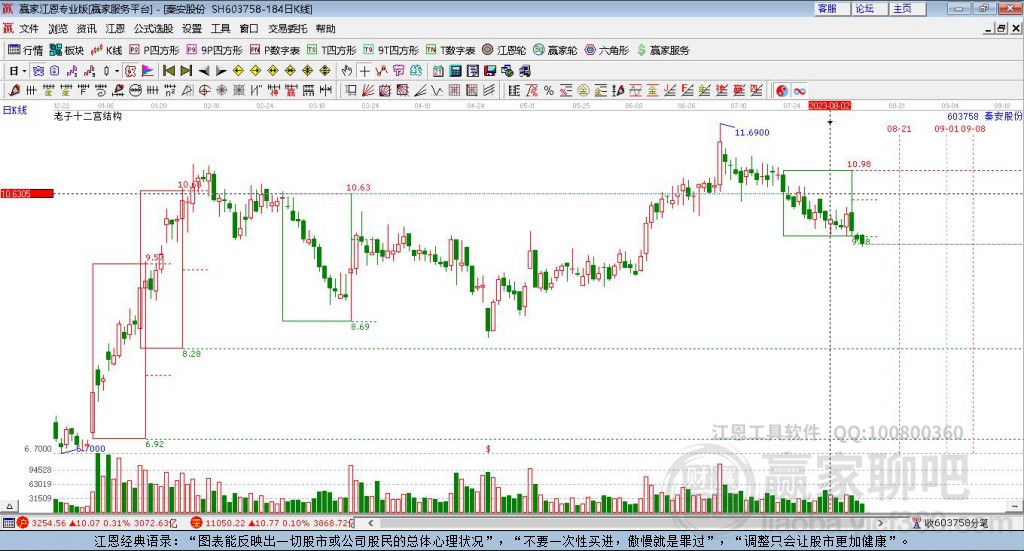Open the 江恩 menu
The width and height of the screenshot is (1024, 551).
[x=115, y=29]
